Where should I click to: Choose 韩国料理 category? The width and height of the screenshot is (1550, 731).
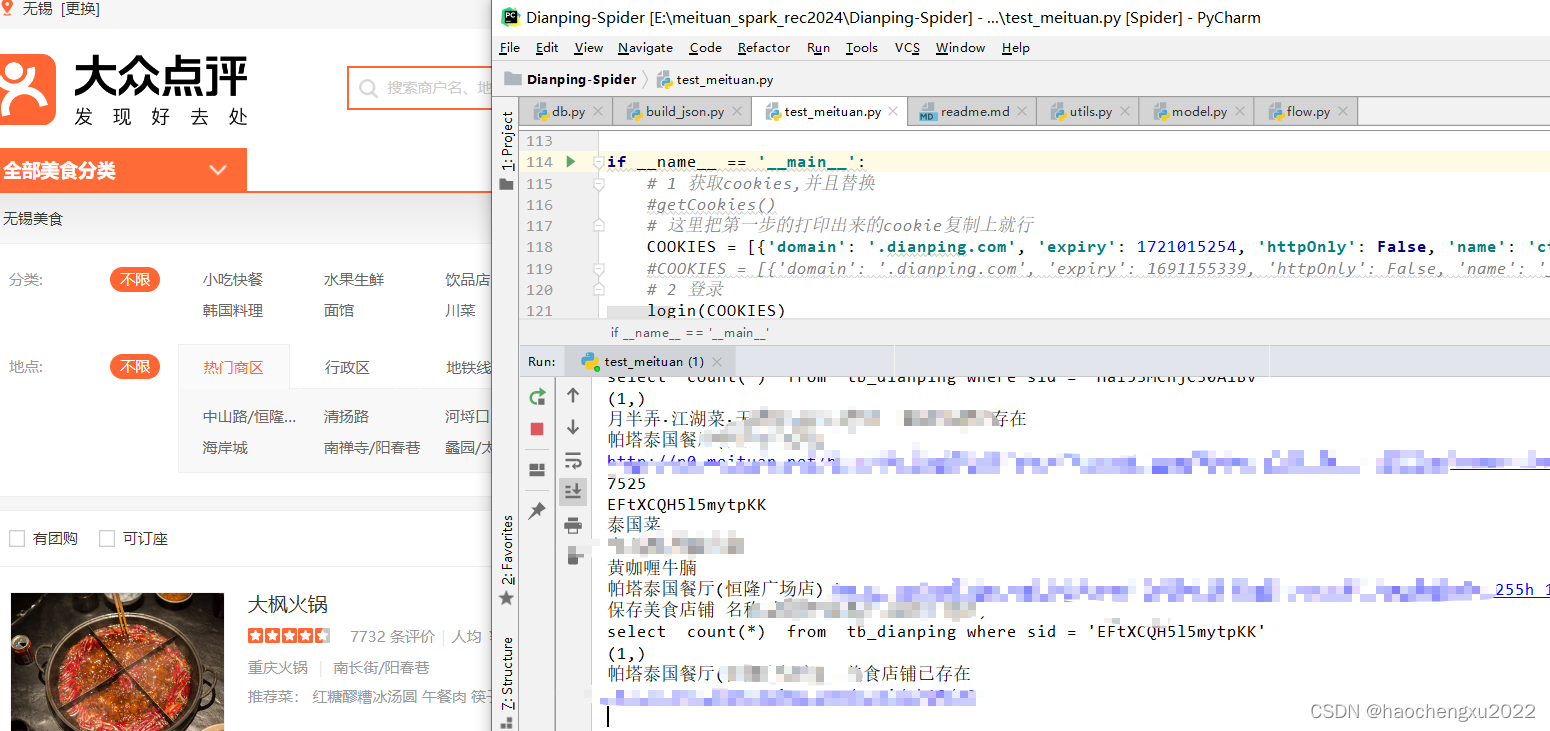click(233, 310)
